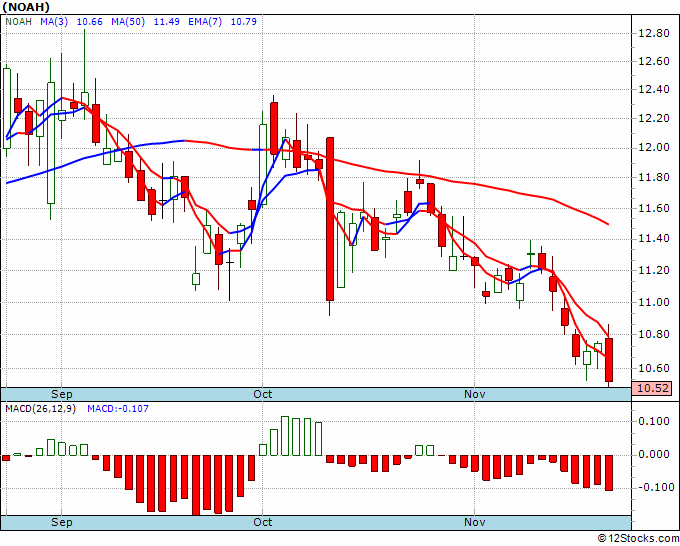Select the MA(3) legend label
Viewport: 680px width, 546px height.
click(54, 22)
